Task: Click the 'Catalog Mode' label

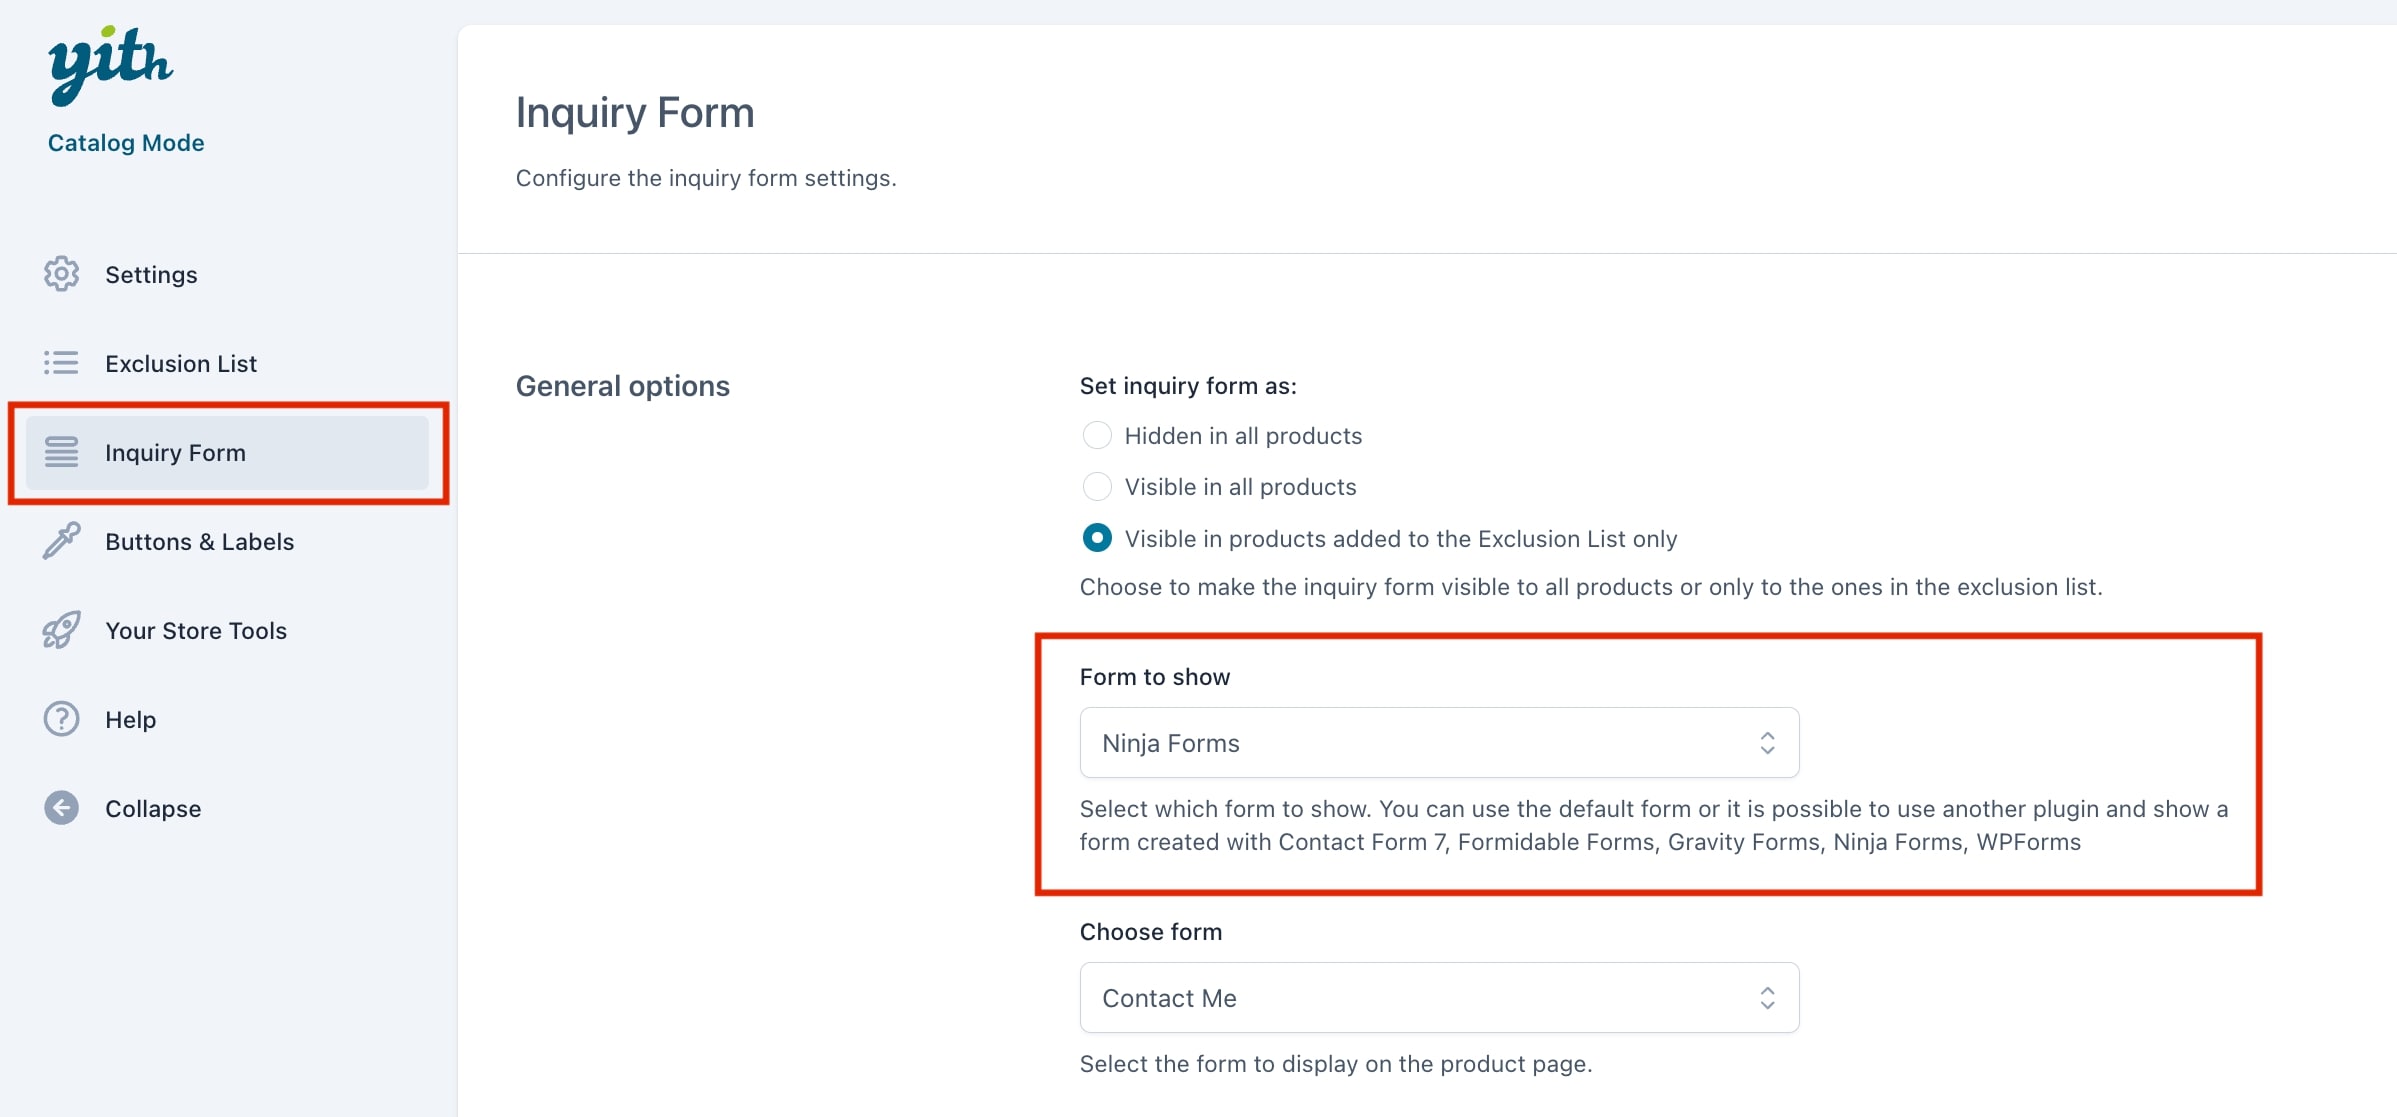Action: click(126, 143)
